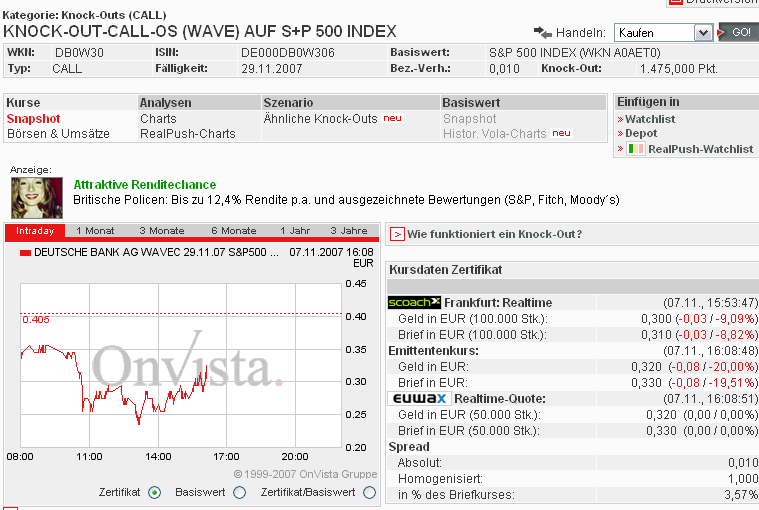Select the Zertifikat radio button
759x510 pixels.
pyautogui.click(x=154, y=492)
